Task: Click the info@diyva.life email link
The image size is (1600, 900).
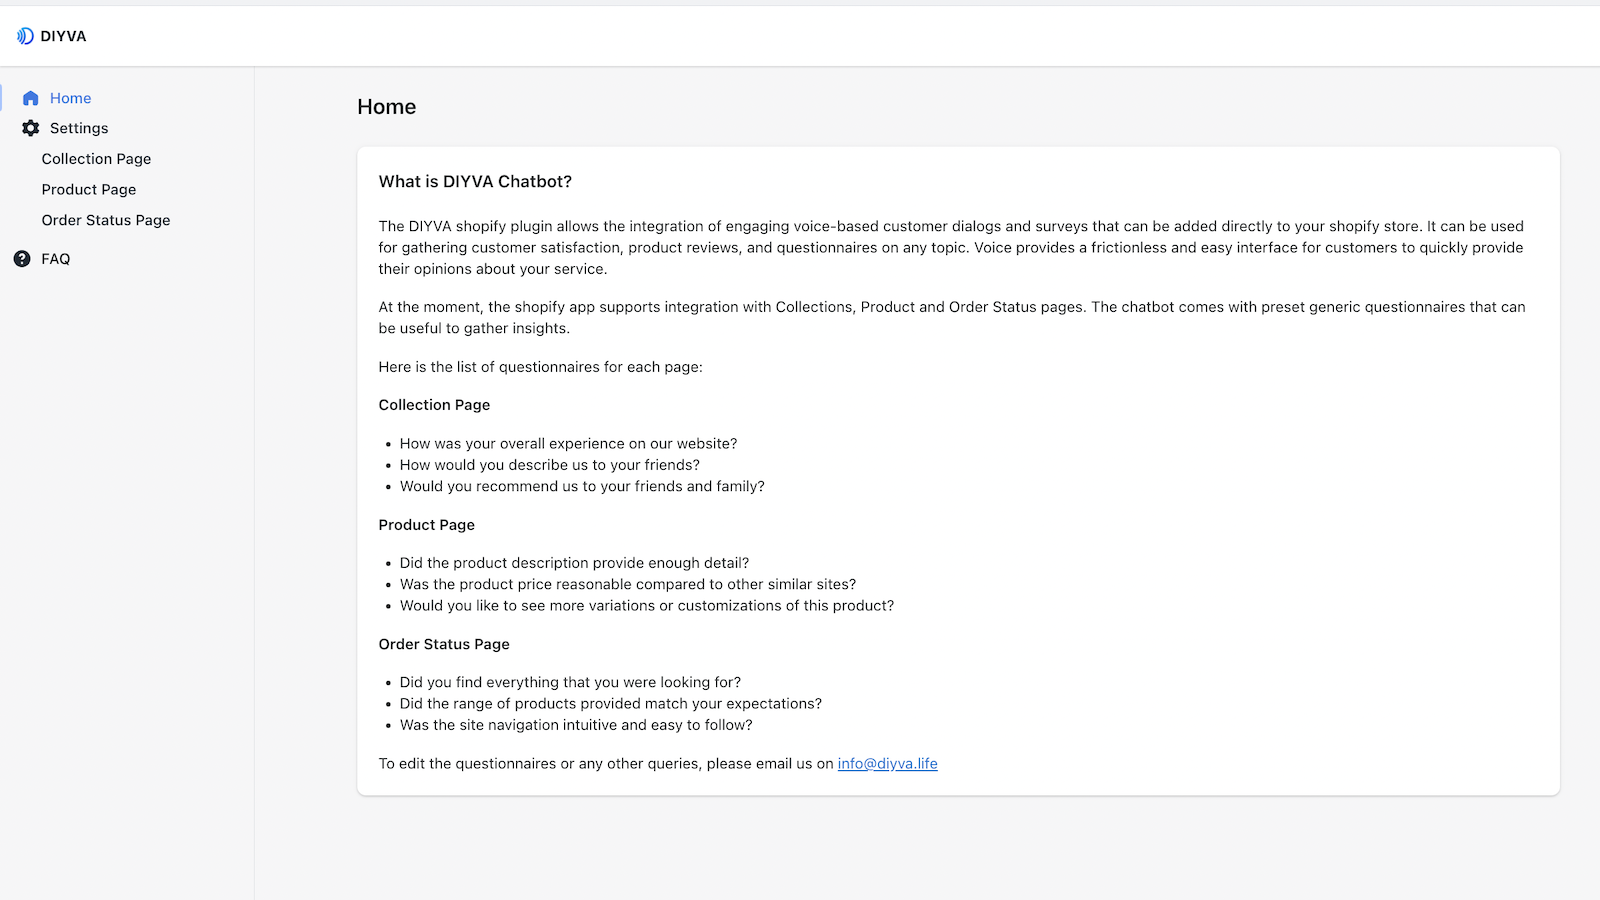Action: coord(887,764)
